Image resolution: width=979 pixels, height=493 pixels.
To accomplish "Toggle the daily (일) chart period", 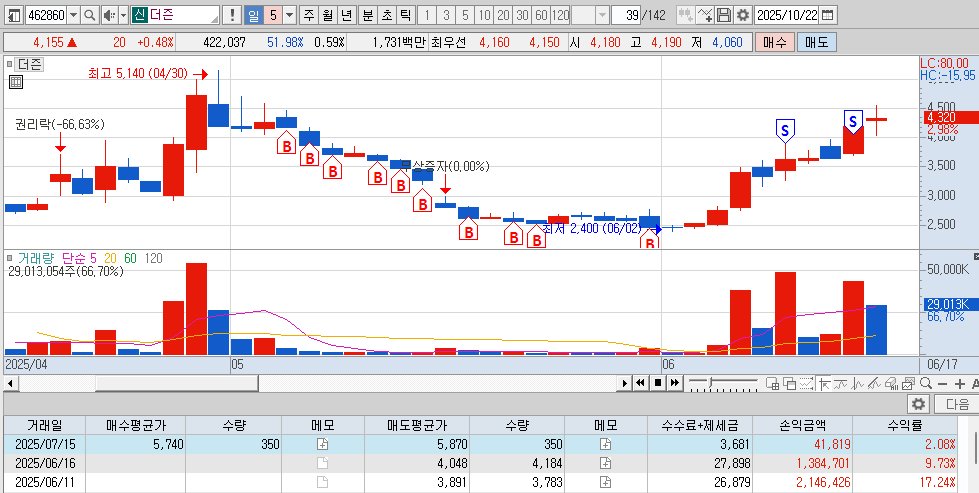I will [x=254, y=16].
